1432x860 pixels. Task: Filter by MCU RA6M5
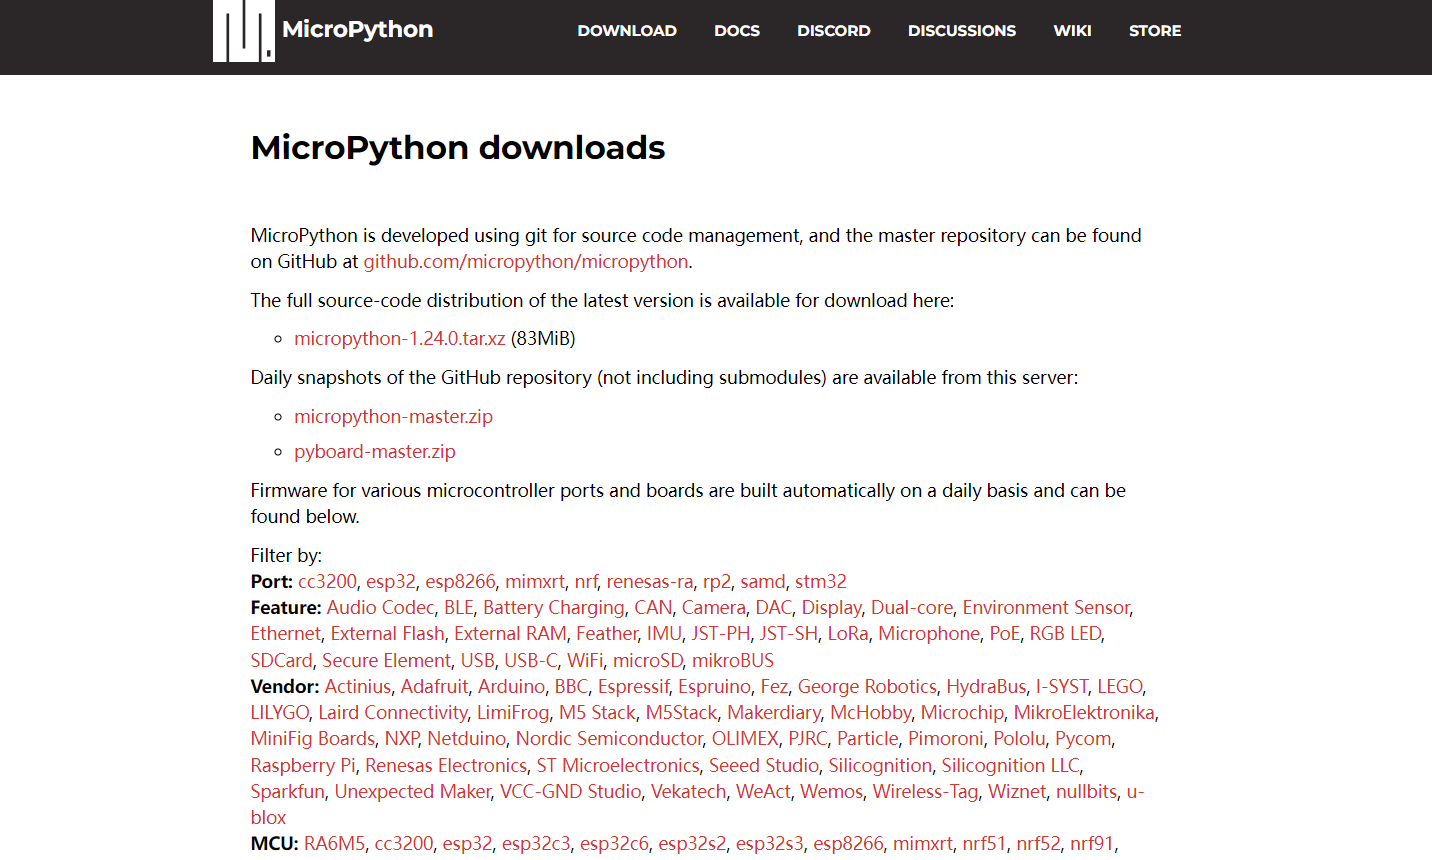click(335, 844)
